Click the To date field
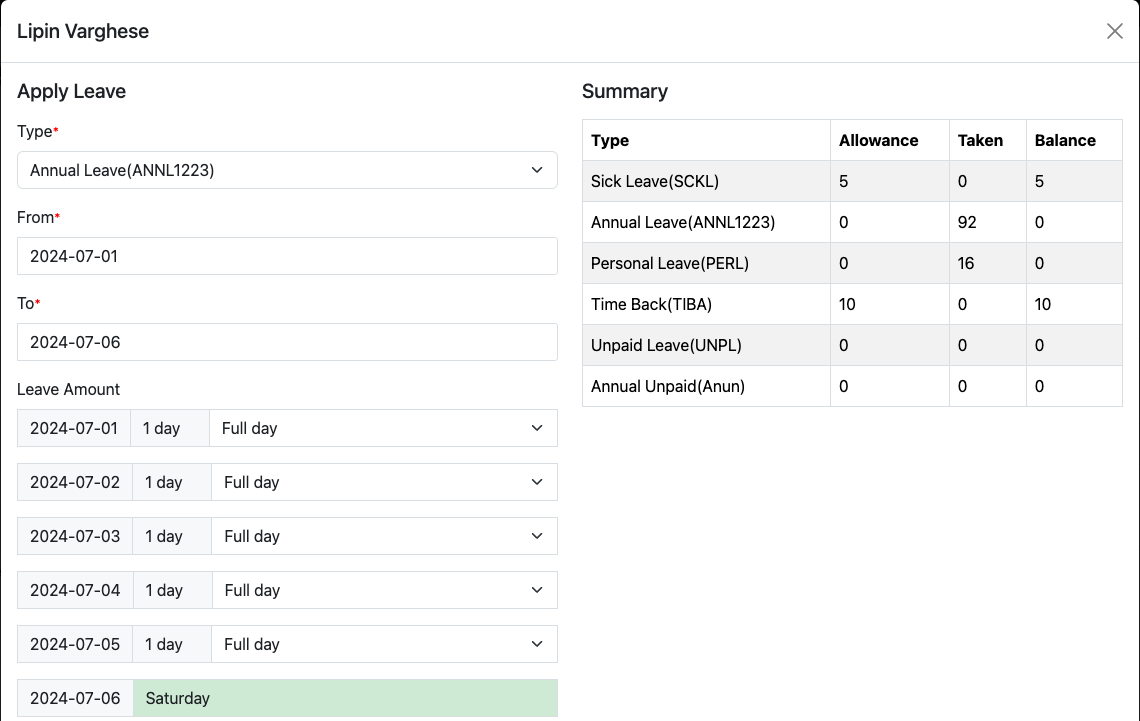Viewport: 1140px width, 721px height. pyautogui.click(x=287, y=342)
